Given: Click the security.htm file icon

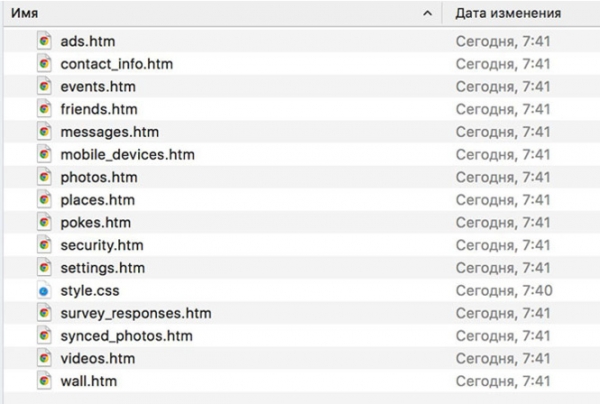Looking at the screenshot, I should pyautogui.click(x=44, y=245).
